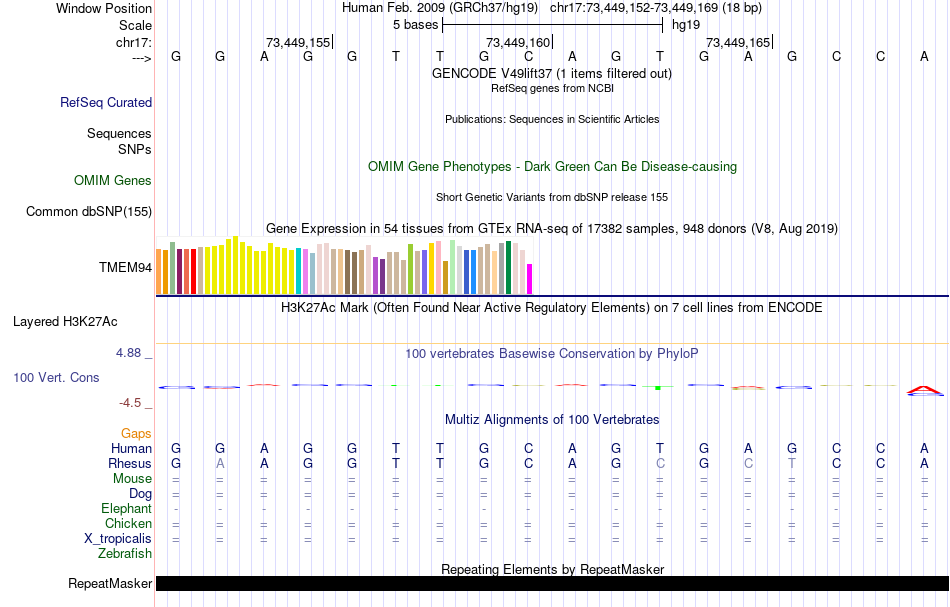
Task: Click RefSeq genes from NCBI title
Action: [x=552, y=88]
